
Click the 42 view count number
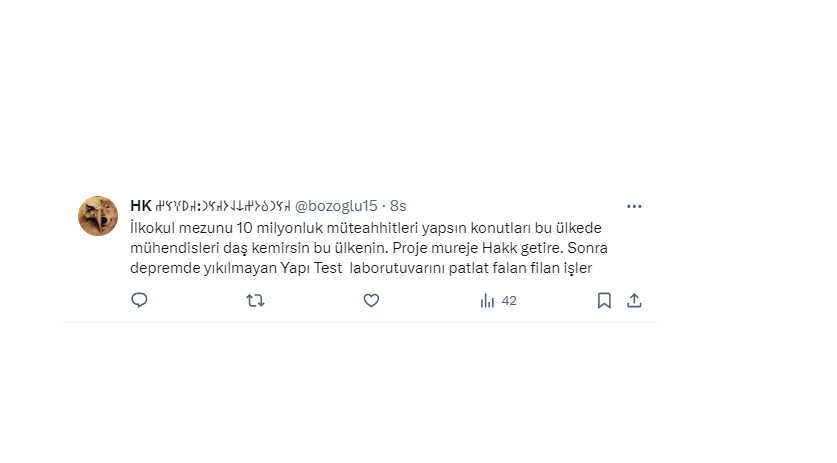point(509,300)
